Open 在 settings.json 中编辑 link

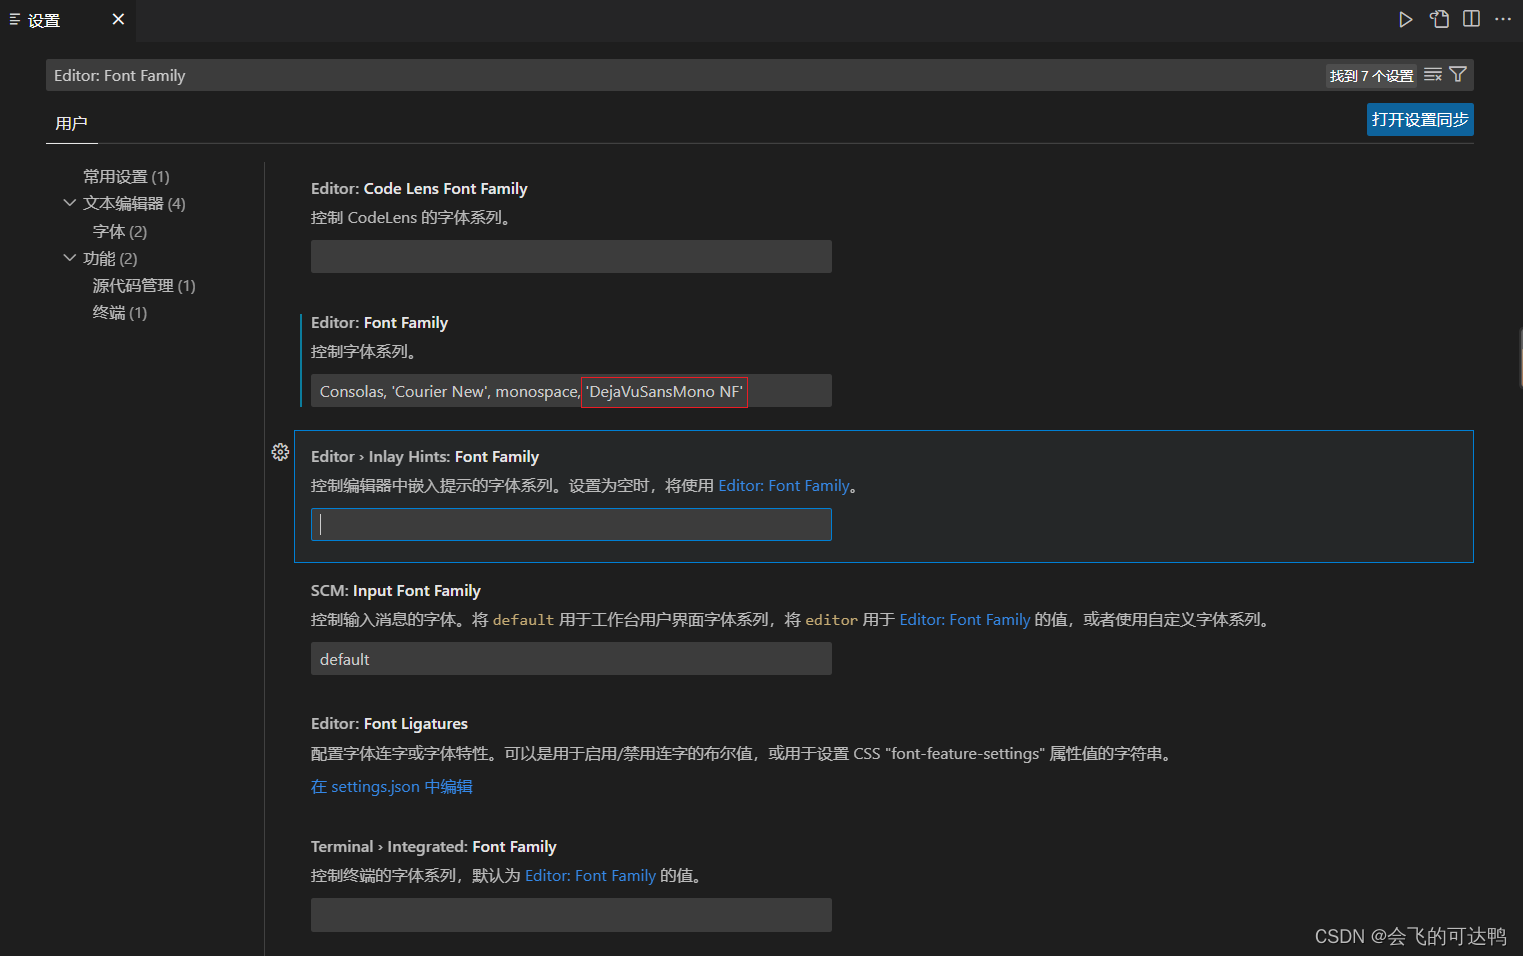(x=392, y=787)
